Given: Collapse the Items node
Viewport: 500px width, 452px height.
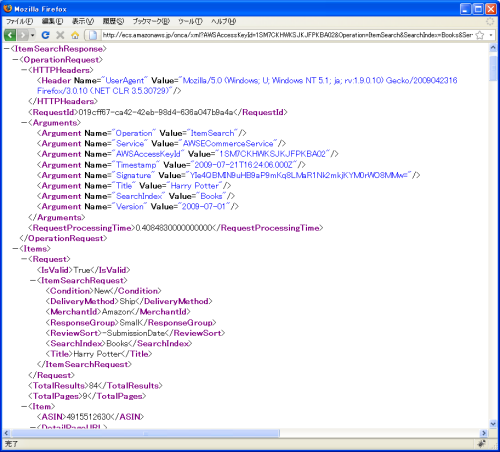Looking at the screenshot, I should [15, 249].
